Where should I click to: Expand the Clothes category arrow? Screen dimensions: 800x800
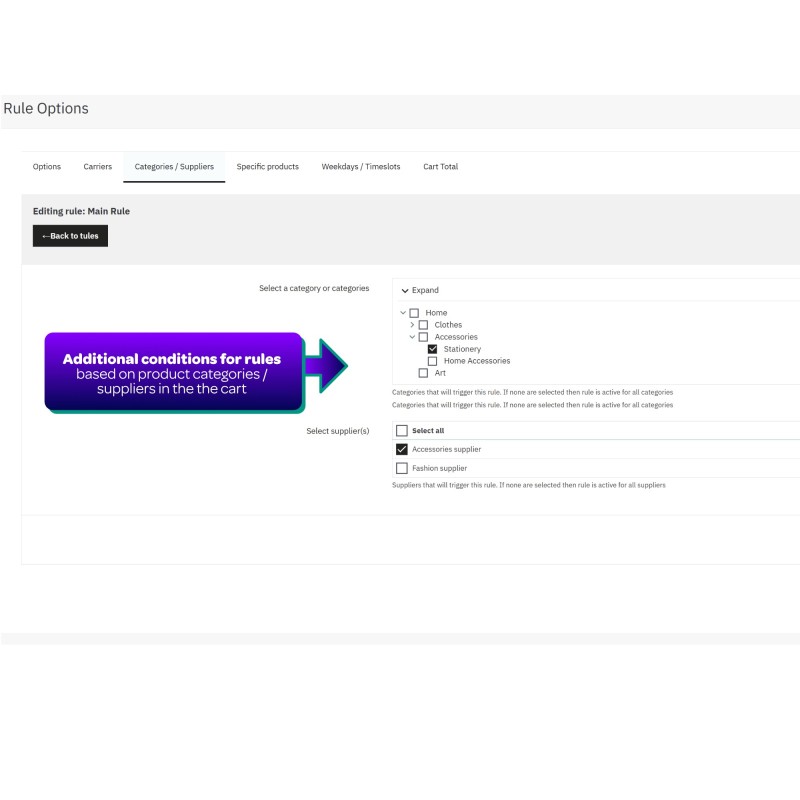[x=412, y=324]
